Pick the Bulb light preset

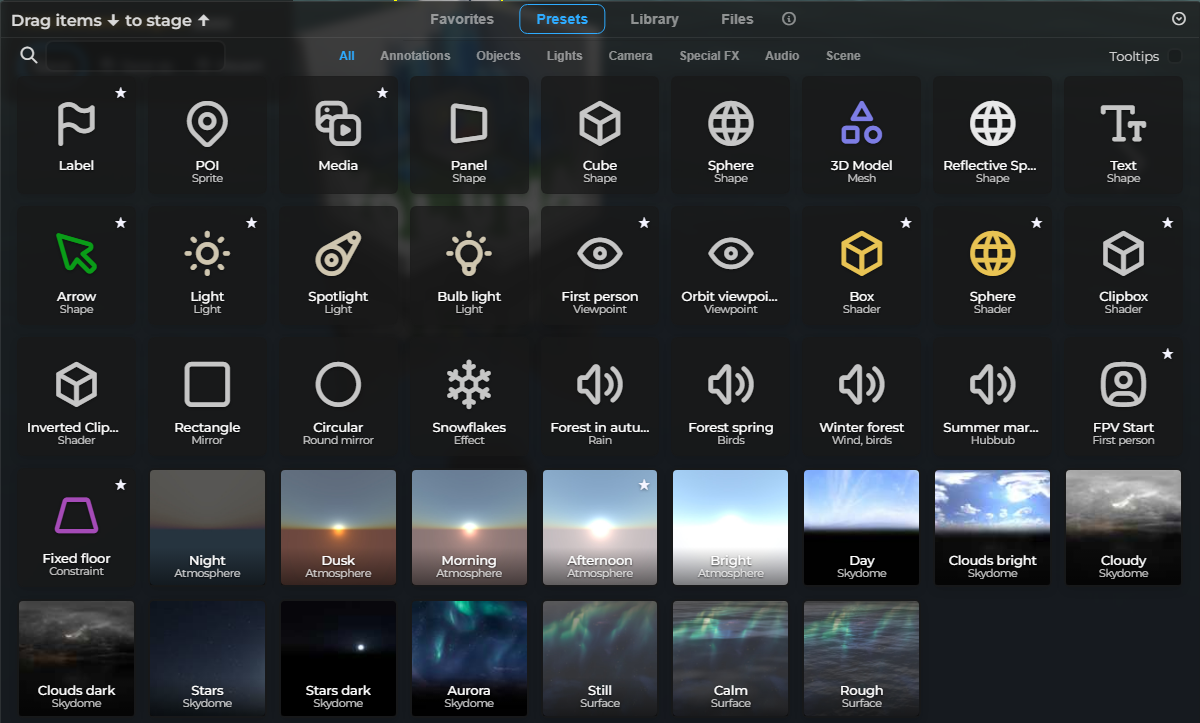[469, 266]
